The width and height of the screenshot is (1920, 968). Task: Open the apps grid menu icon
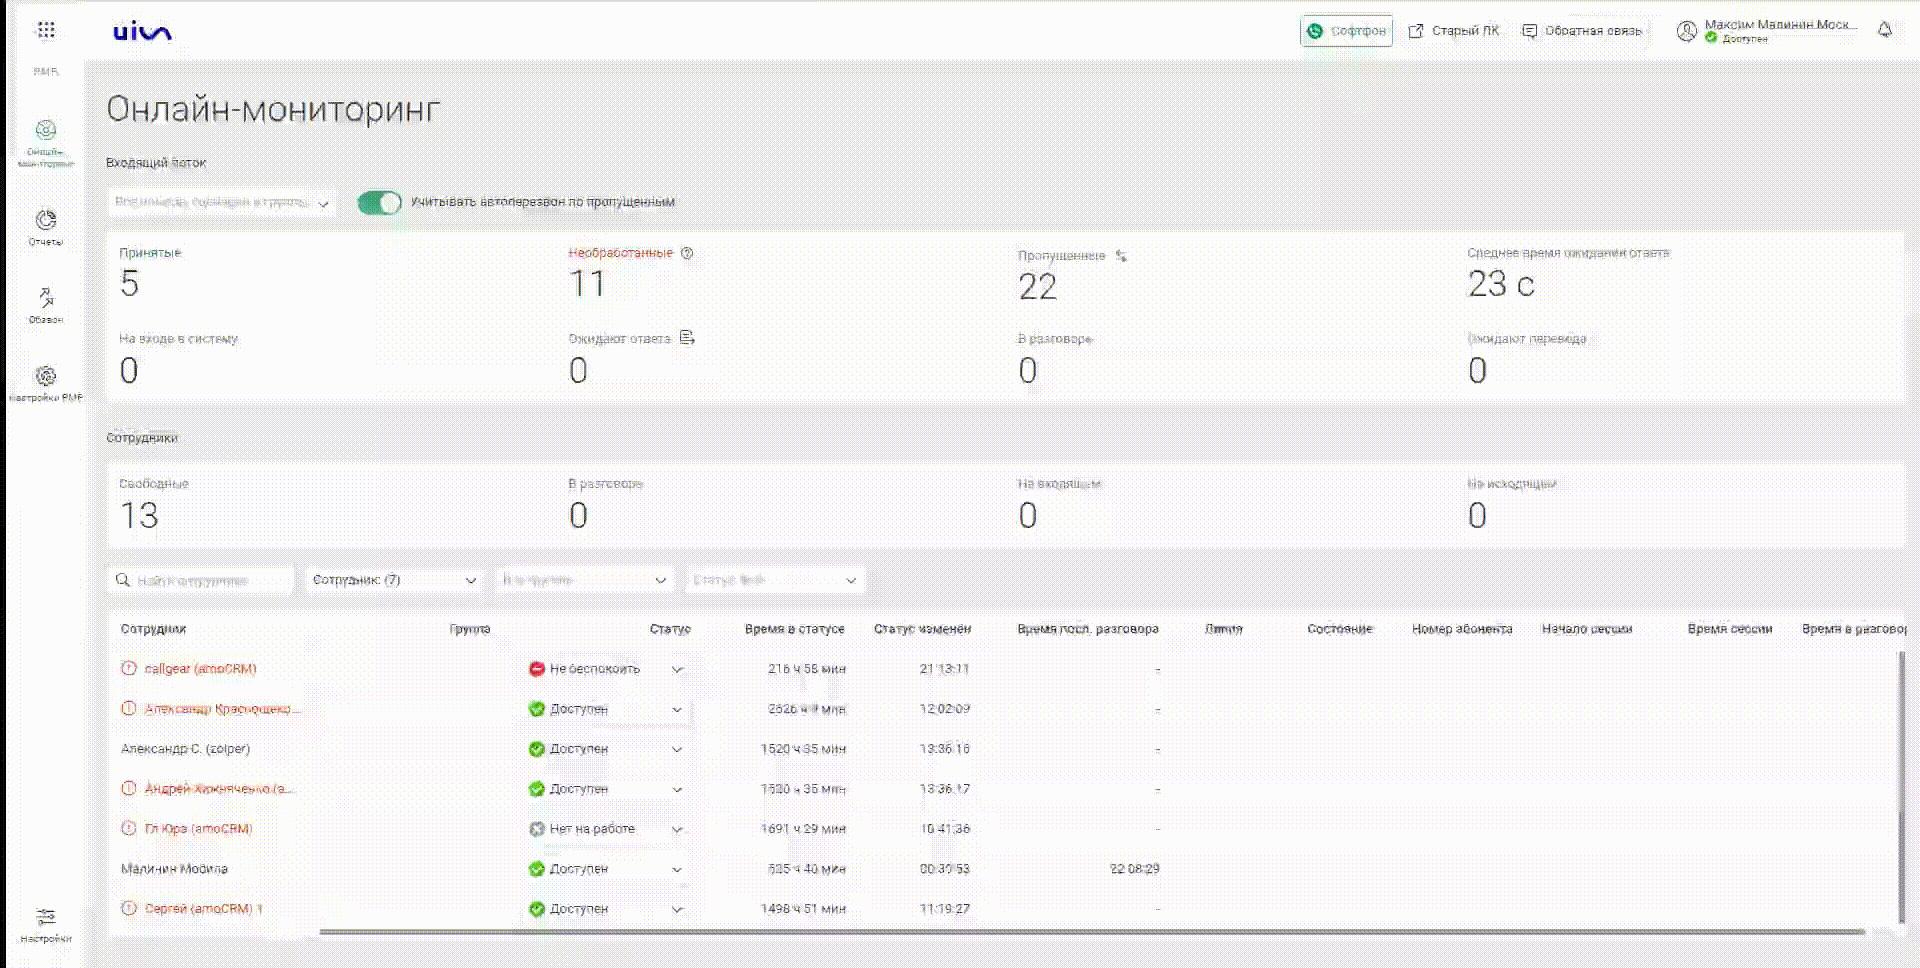[46, 30]
